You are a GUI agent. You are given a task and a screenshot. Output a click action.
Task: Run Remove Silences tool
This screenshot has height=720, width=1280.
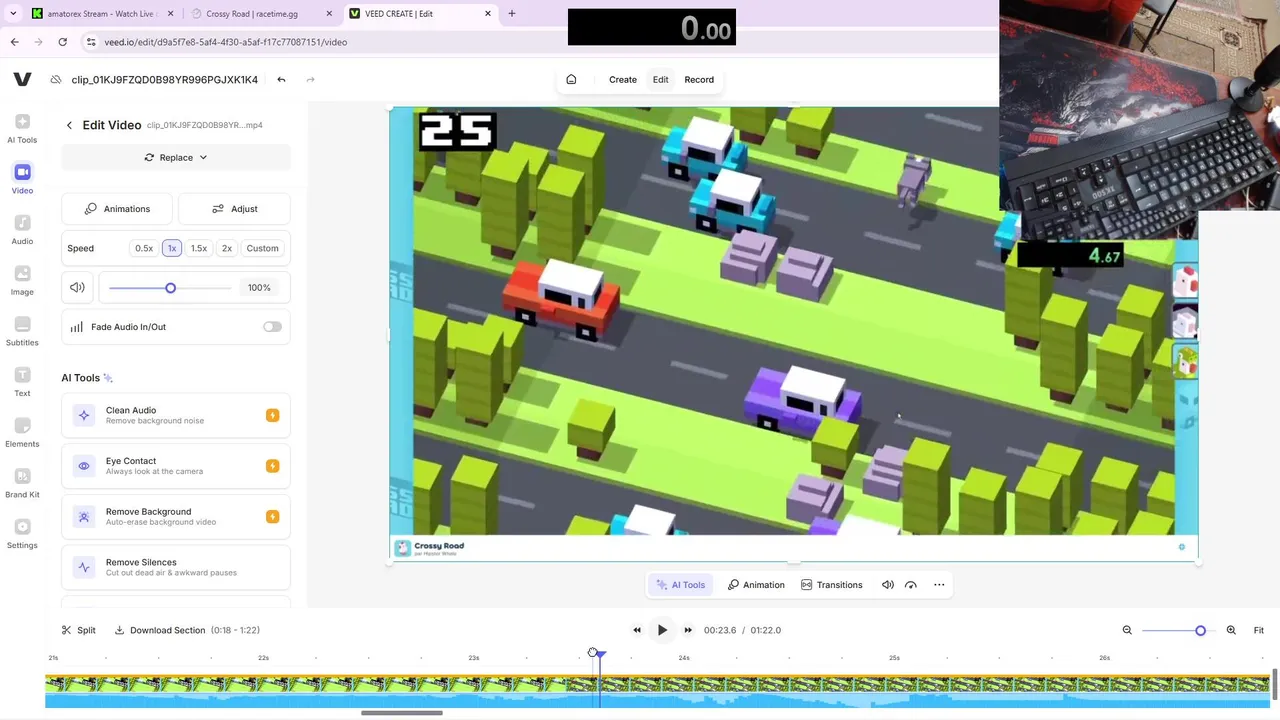tap(176, 567)
